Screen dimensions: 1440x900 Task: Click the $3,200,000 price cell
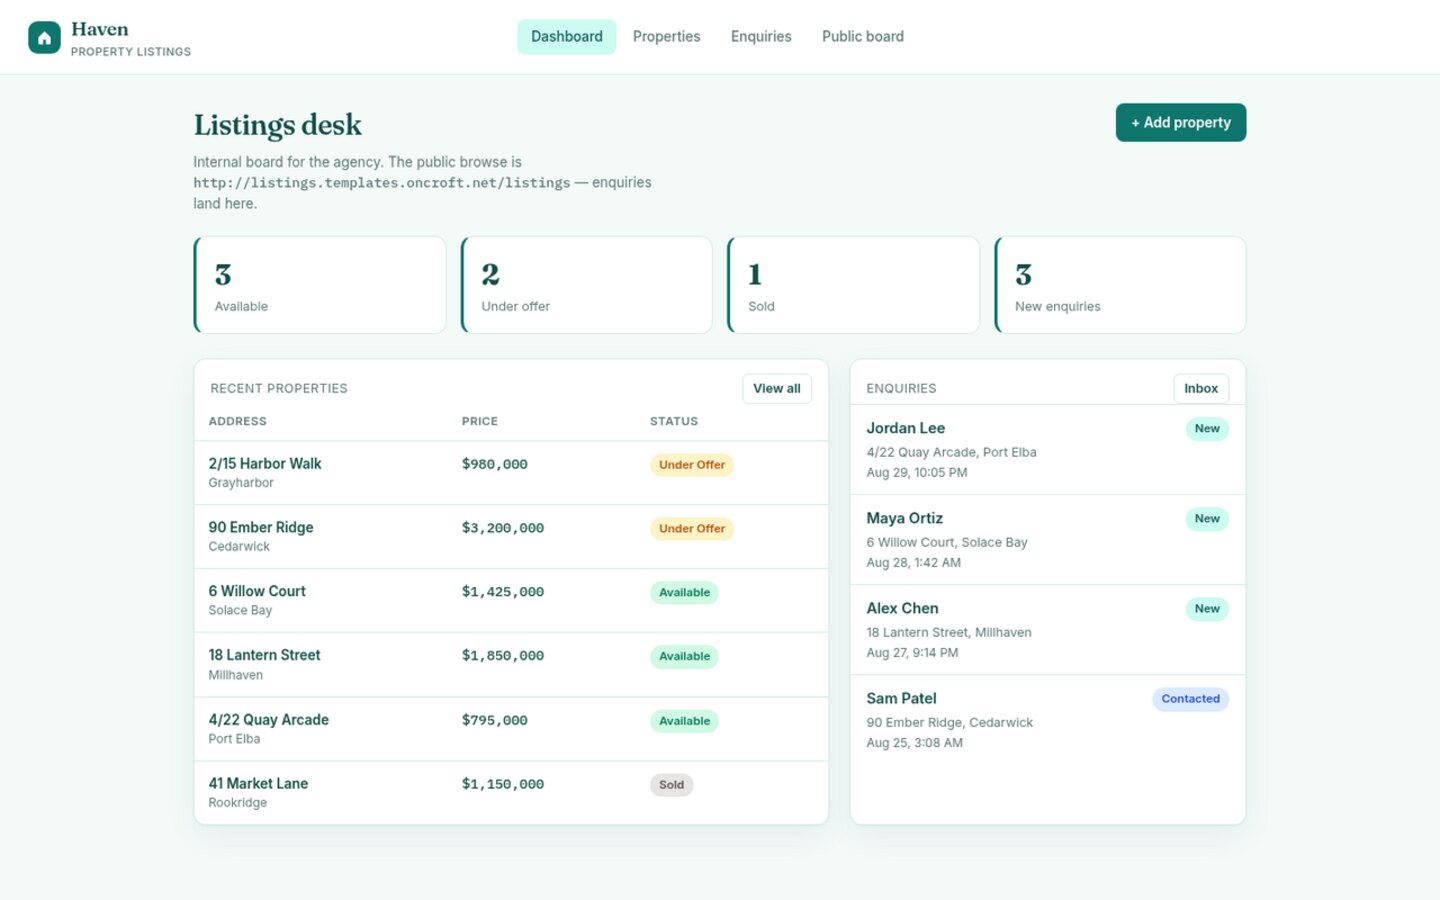coord(502,528)
